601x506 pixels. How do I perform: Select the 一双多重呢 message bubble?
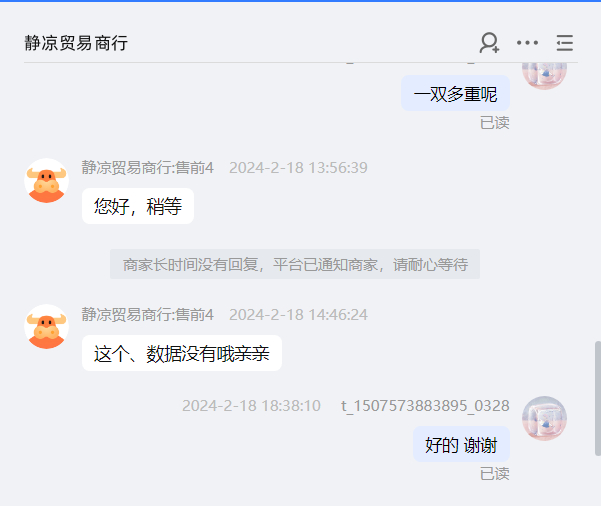tap(455, 94)
